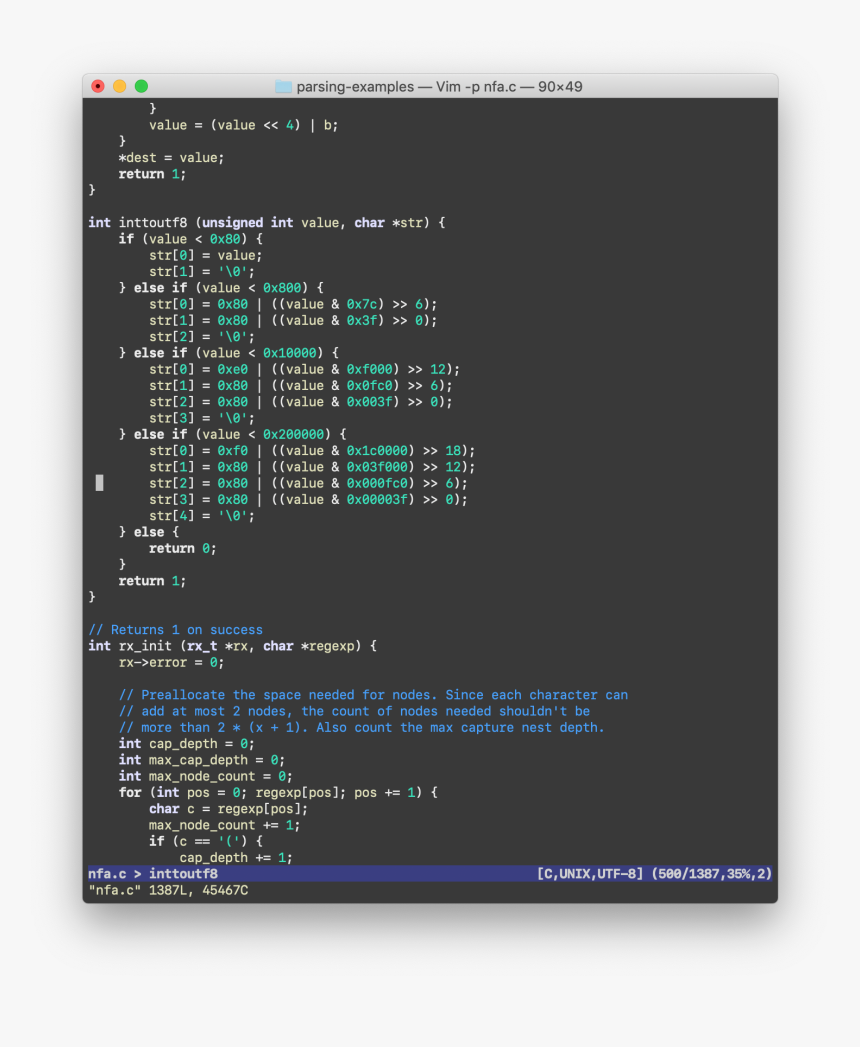Screen dimensions: 860x1047
Task: Click comment line starting '// Preallocate the space'
Action: (373, 695)
